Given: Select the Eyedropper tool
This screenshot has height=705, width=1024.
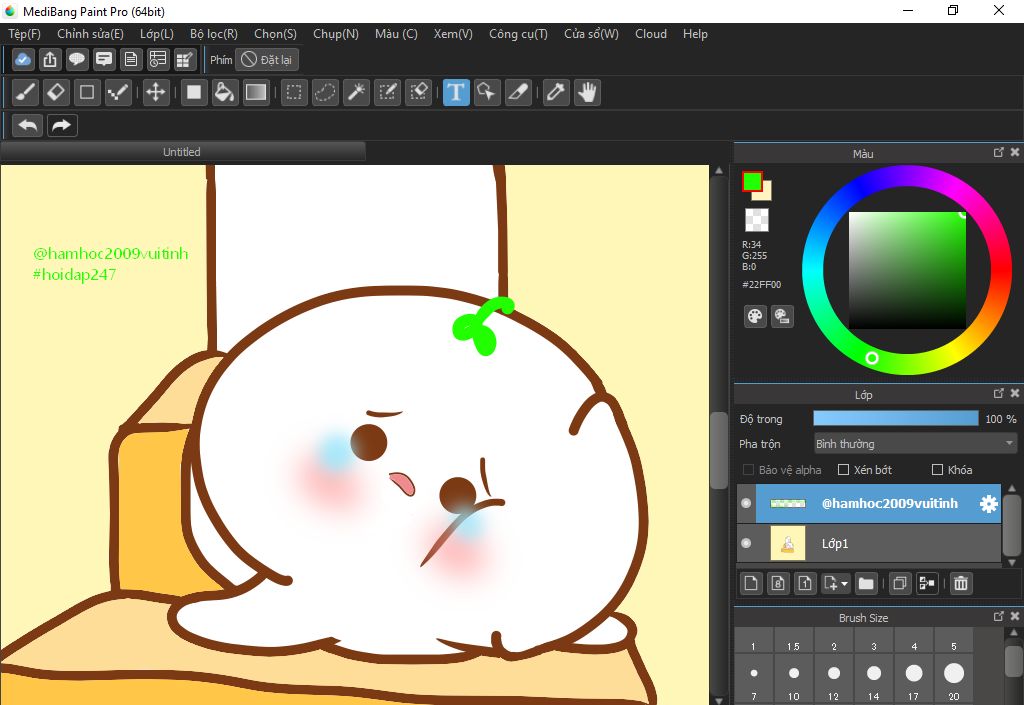Looking at the screenshot, I should [x=556, y=92].
